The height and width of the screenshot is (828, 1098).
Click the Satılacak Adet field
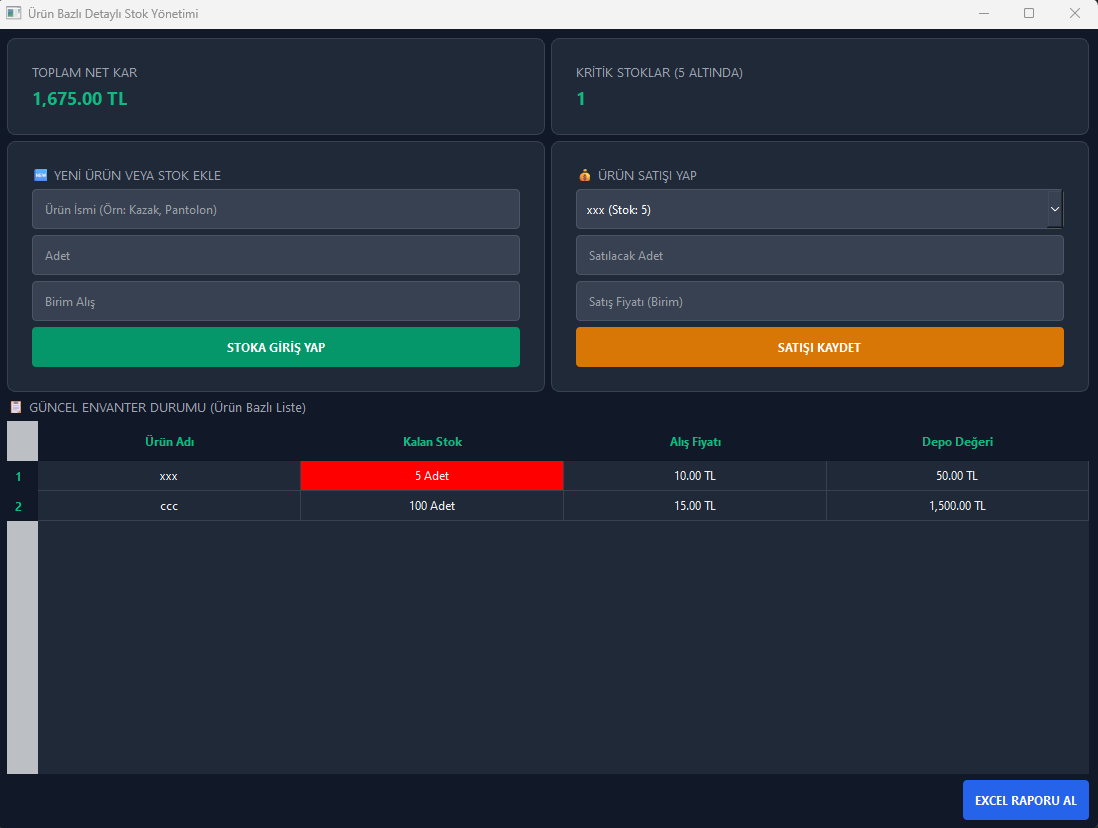coord(819,255)
